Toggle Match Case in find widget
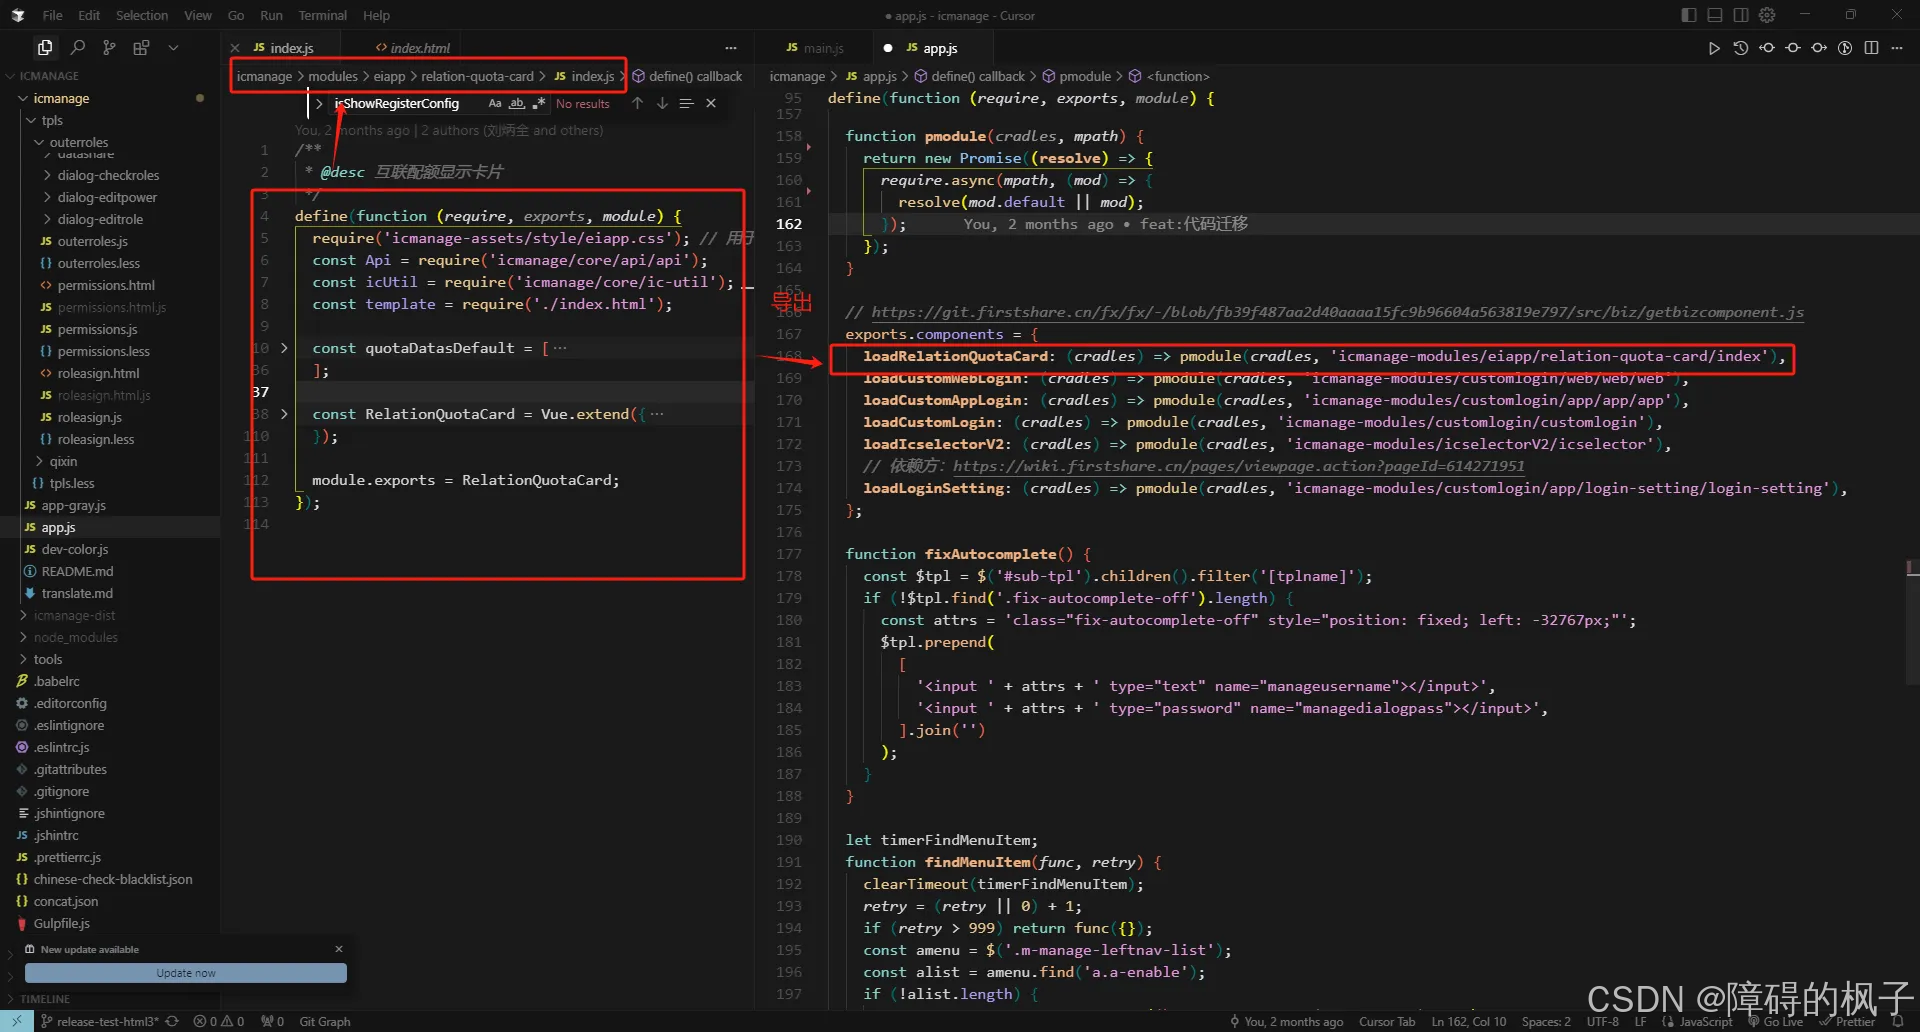The width and height of the screenshot is (1920, 1032). pos(495,103)
